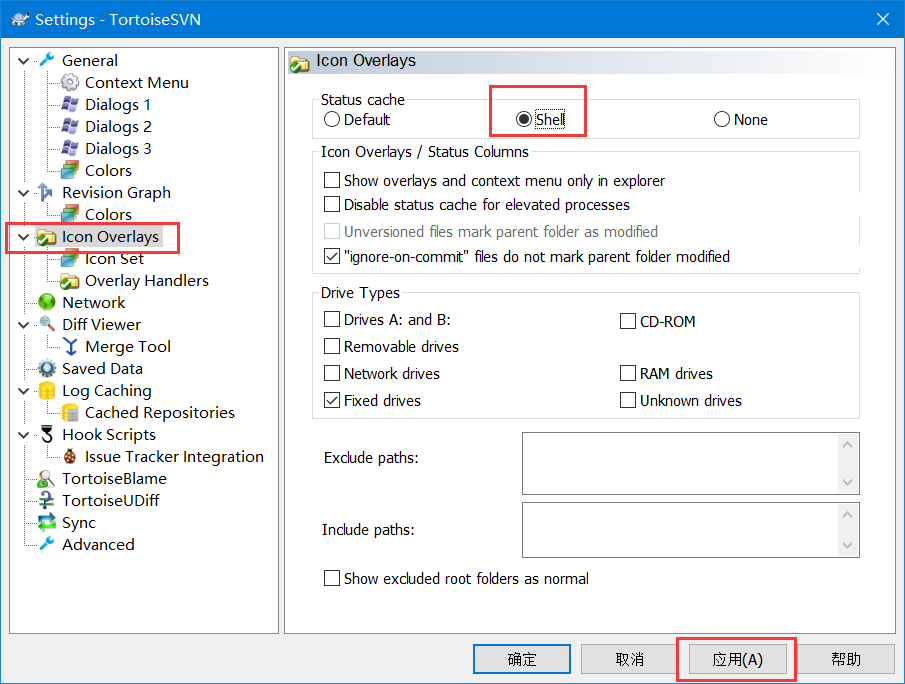Collapse the Hook Scripts tree node
Screen dimensions: 905x684
24,435
